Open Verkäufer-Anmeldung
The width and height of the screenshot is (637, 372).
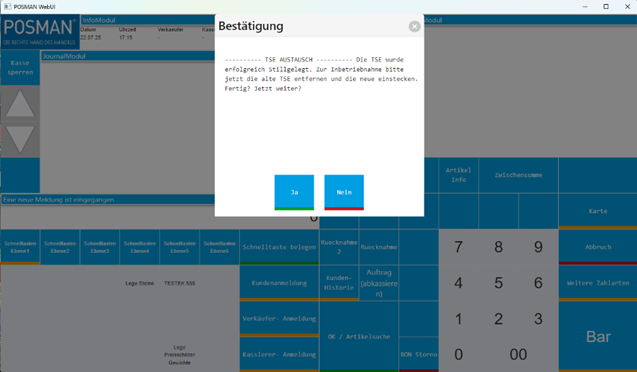[279, 319]
